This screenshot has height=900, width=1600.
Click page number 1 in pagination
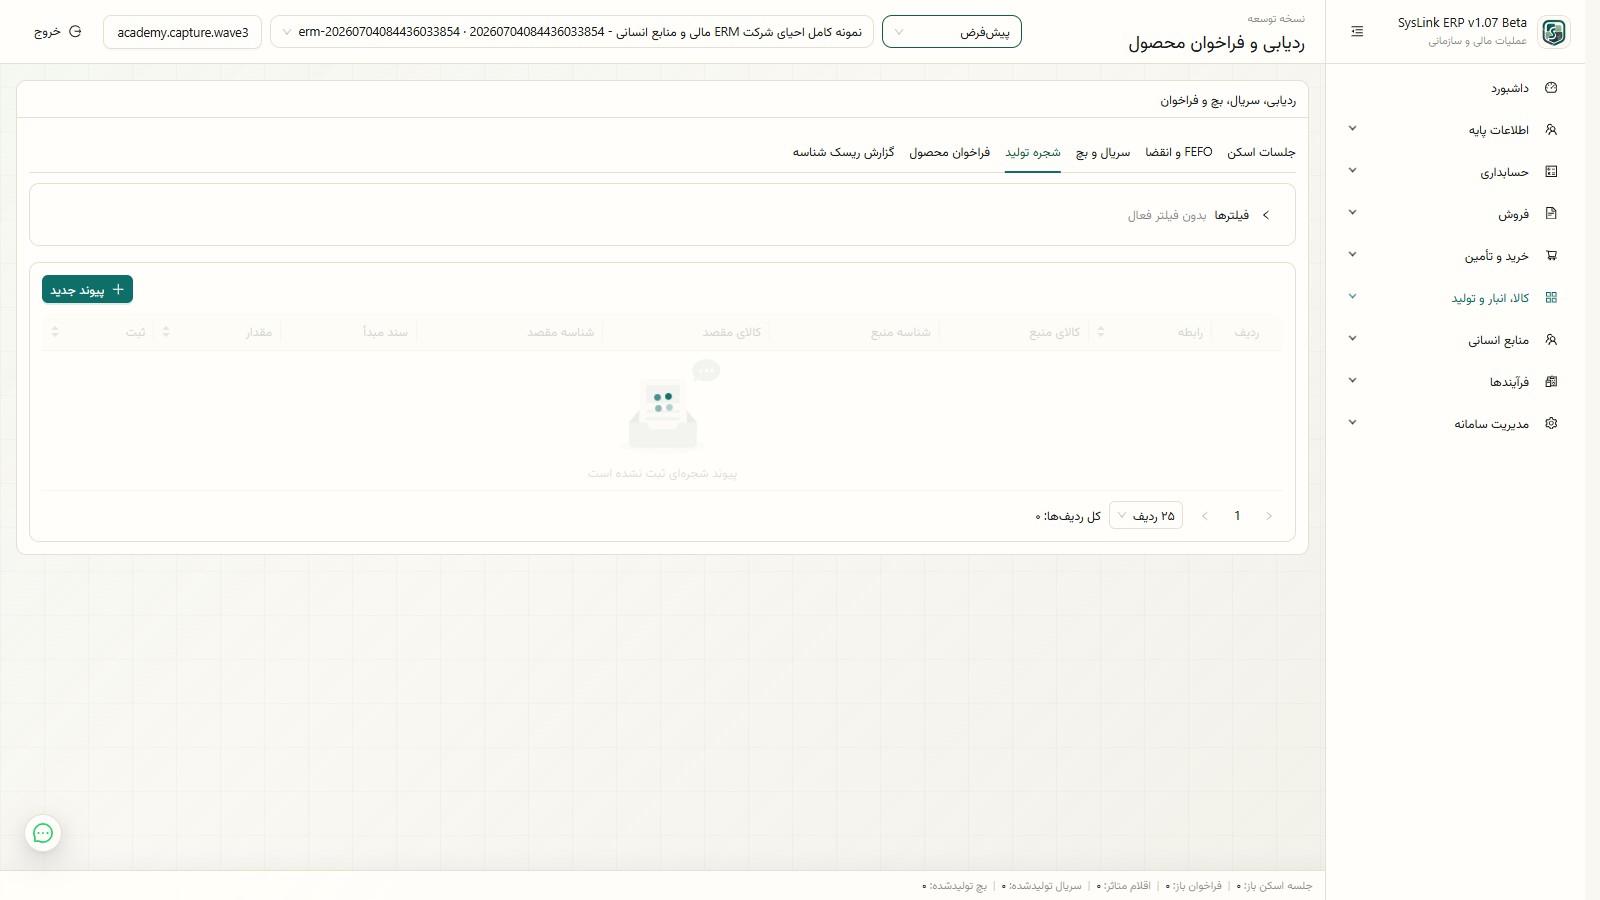(1237, 516)
